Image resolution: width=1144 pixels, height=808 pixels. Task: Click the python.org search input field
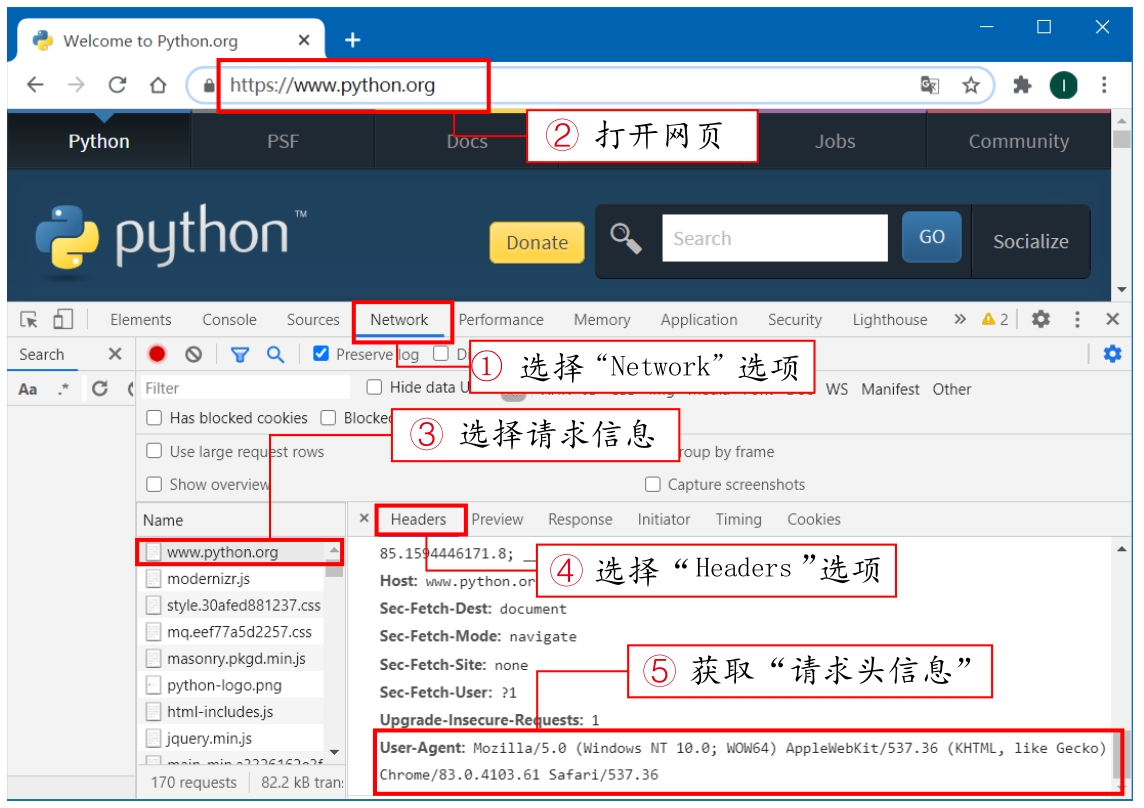pyautogui.click(x=774, y=239)
